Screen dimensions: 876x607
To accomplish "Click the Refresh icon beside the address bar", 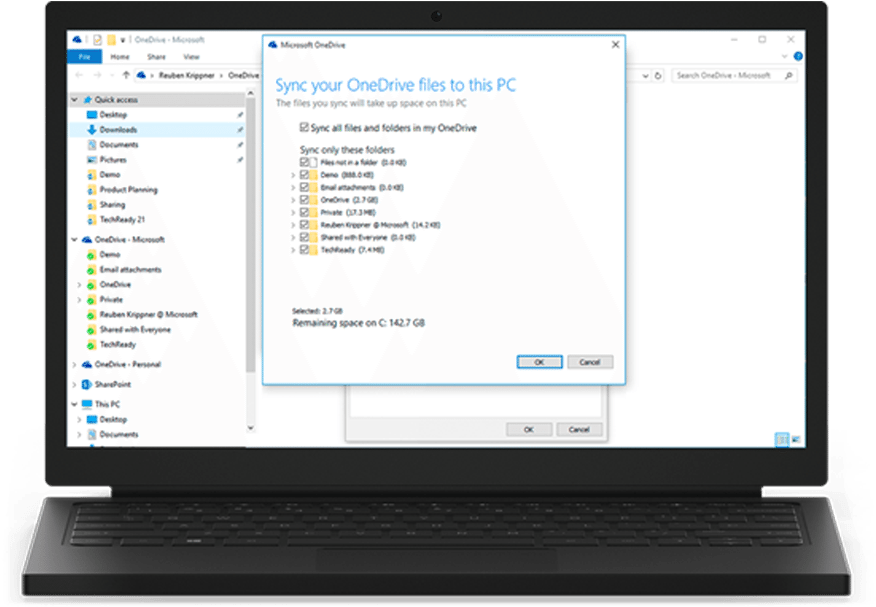I will (x=658, y=75).
